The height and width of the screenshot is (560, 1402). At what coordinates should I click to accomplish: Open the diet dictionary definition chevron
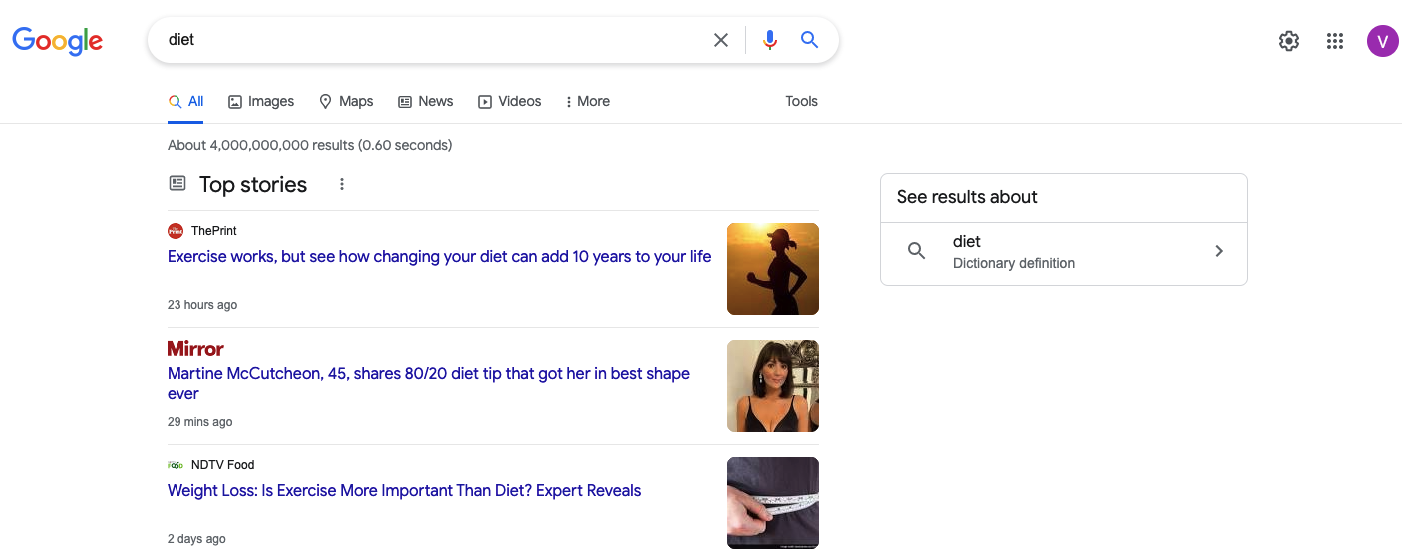[1219, 251]
